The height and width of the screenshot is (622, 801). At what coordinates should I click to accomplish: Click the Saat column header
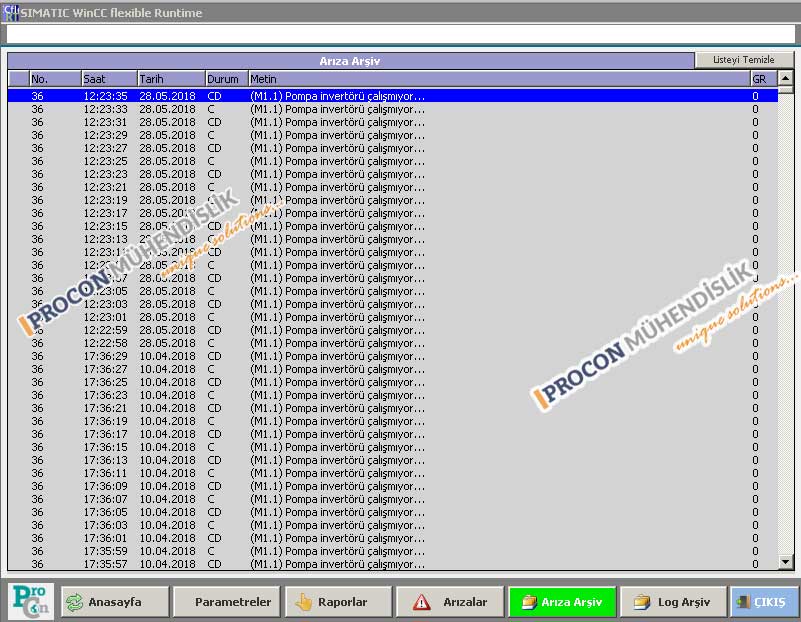[109, 79]
